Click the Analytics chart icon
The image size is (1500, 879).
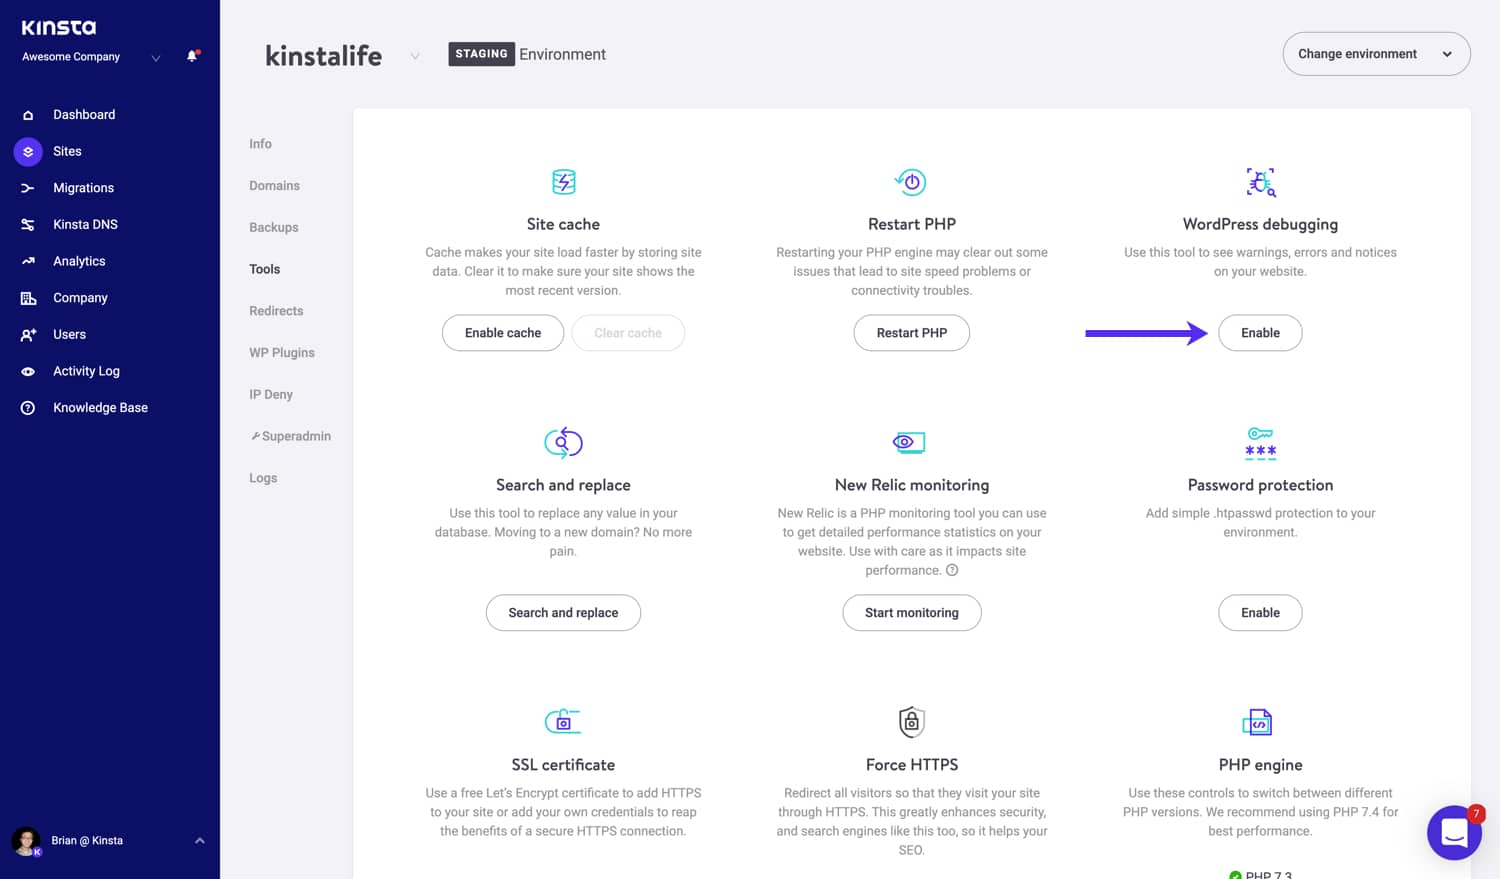(28, 261)
